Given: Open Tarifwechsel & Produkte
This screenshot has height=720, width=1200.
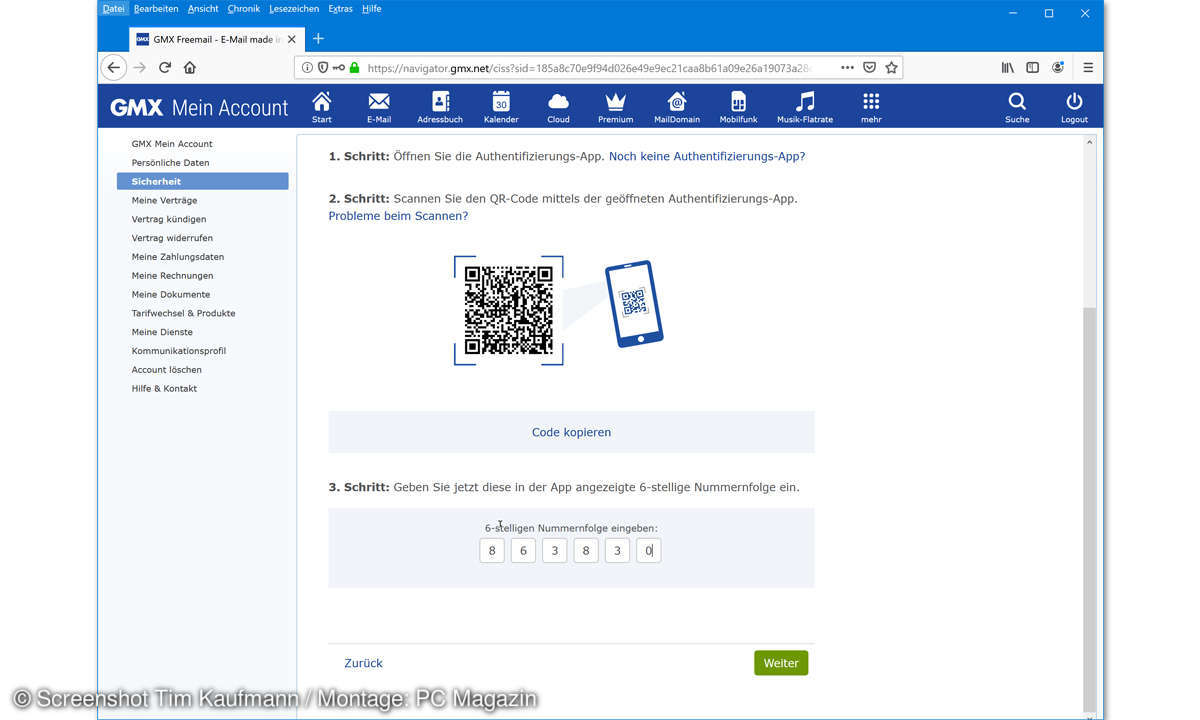Looking at the screenshot, I should click(x=183, y=313).
